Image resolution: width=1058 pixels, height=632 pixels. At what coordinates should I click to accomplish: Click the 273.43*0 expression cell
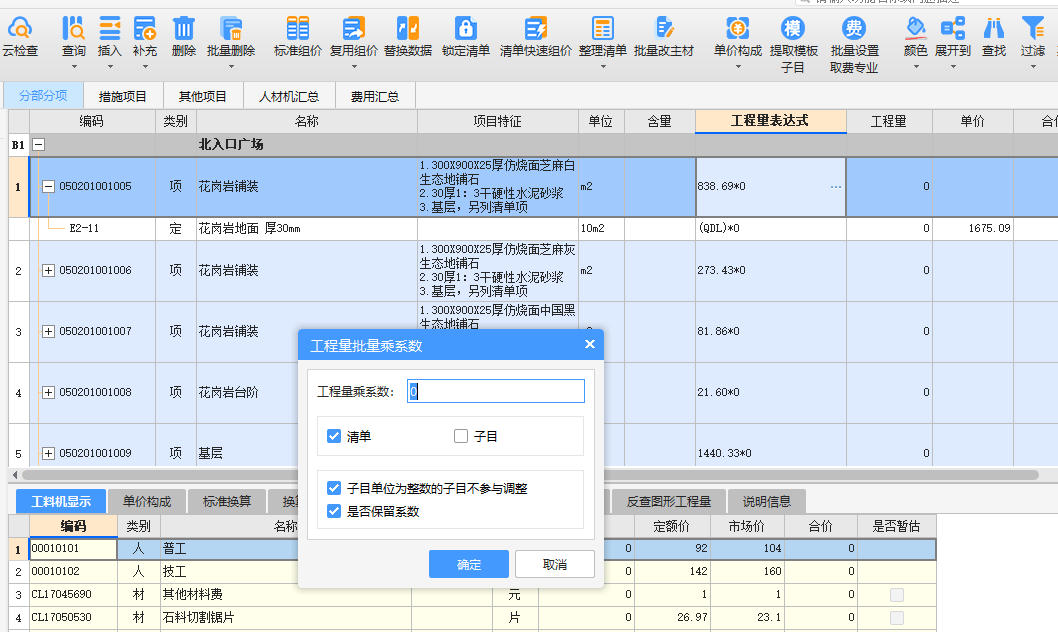(x=771, y=270)
